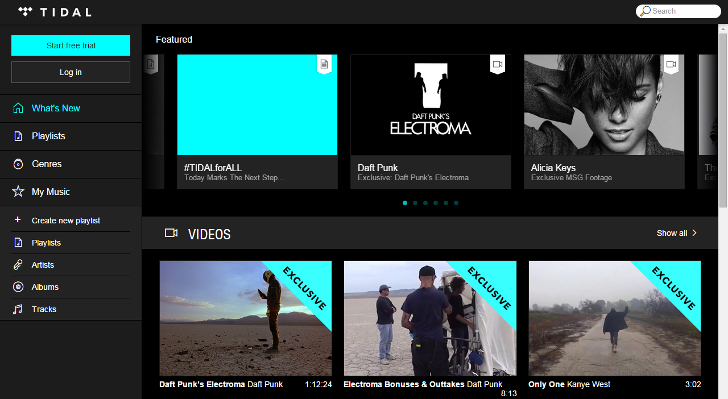Click the TIDAL logo icon

click(25, 12)
